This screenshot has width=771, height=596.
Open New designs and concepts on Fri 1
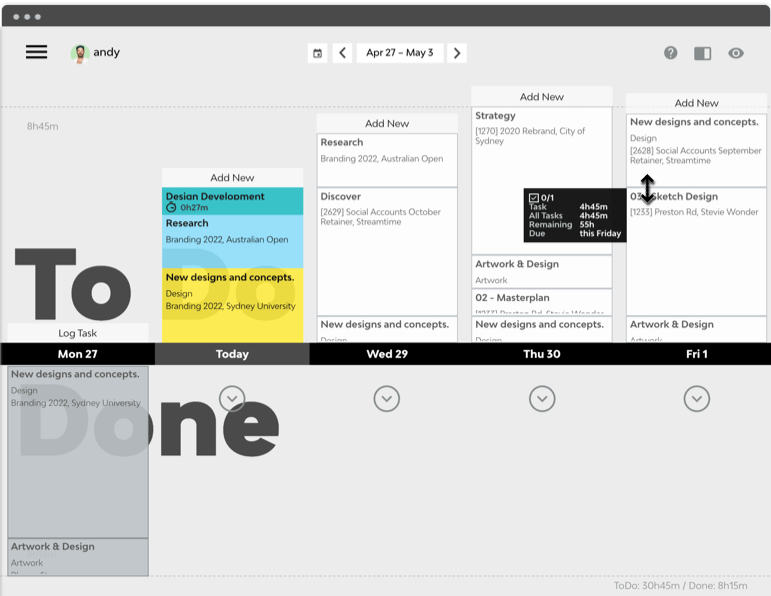click(696, 150)
